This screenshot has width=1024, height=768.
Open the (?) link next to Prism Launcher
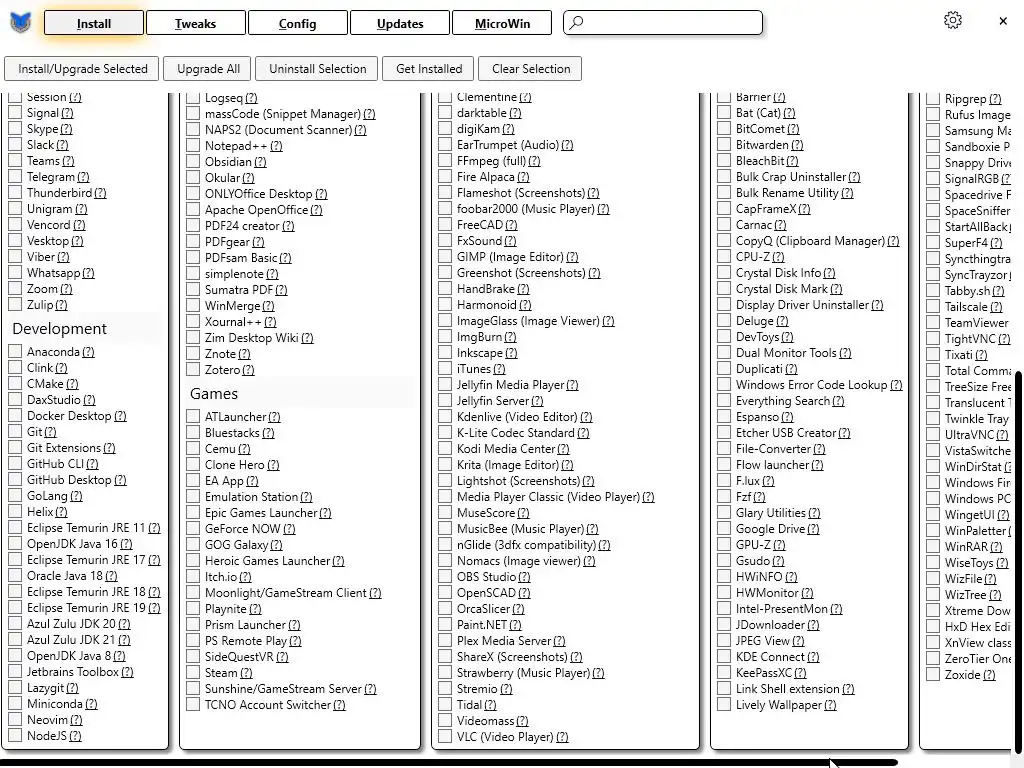295,625
